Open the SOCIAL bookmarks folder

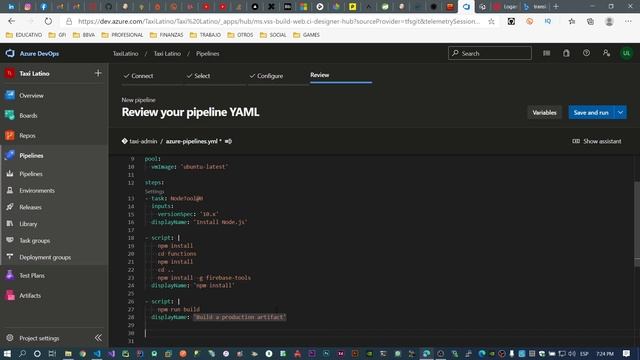[273, 35]
